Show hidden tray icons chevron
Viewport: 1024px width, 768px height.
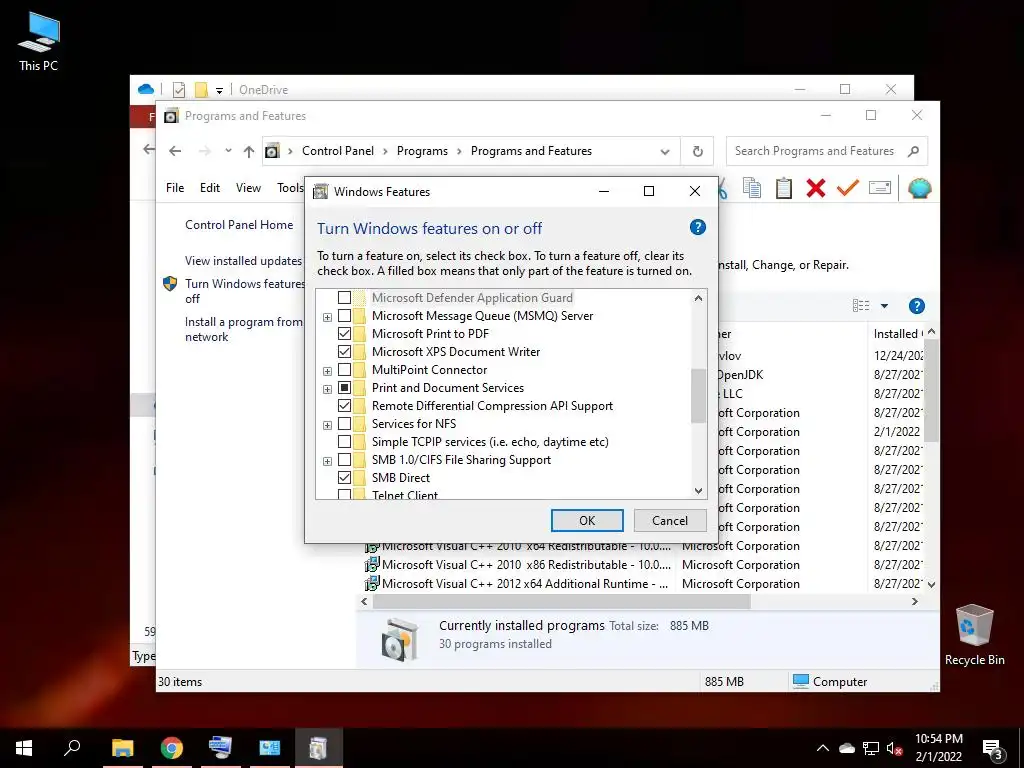click(x=823, y=748)
